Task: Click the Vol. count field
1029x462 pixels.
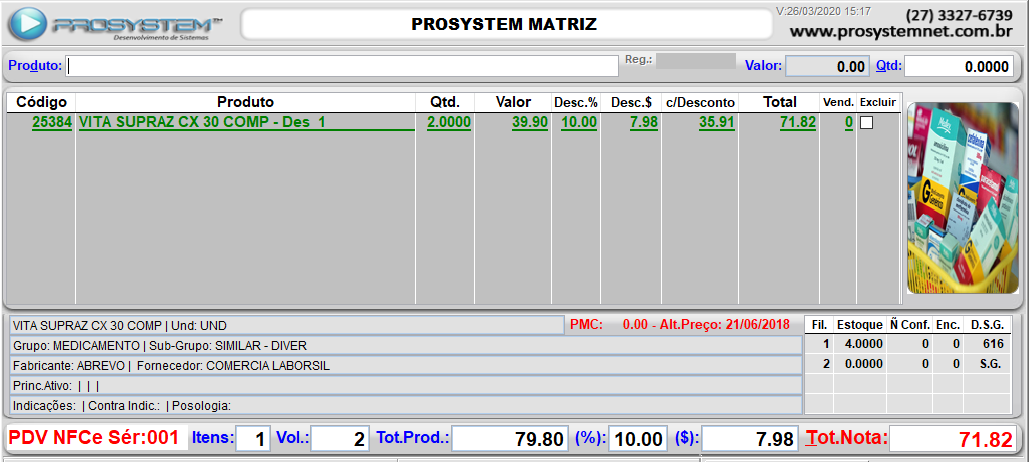Action: (340, 439)
